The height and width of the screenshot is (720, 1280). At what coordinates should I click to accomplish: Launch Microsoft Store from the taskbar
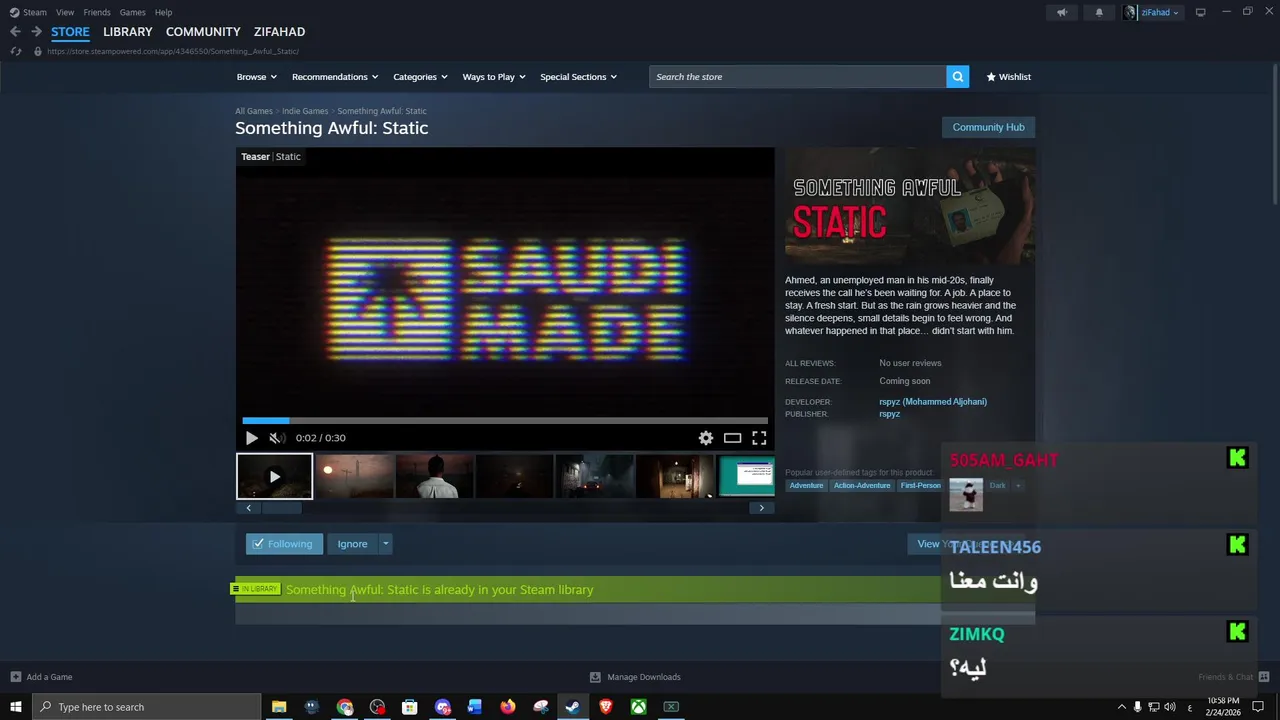click(409, 707)
